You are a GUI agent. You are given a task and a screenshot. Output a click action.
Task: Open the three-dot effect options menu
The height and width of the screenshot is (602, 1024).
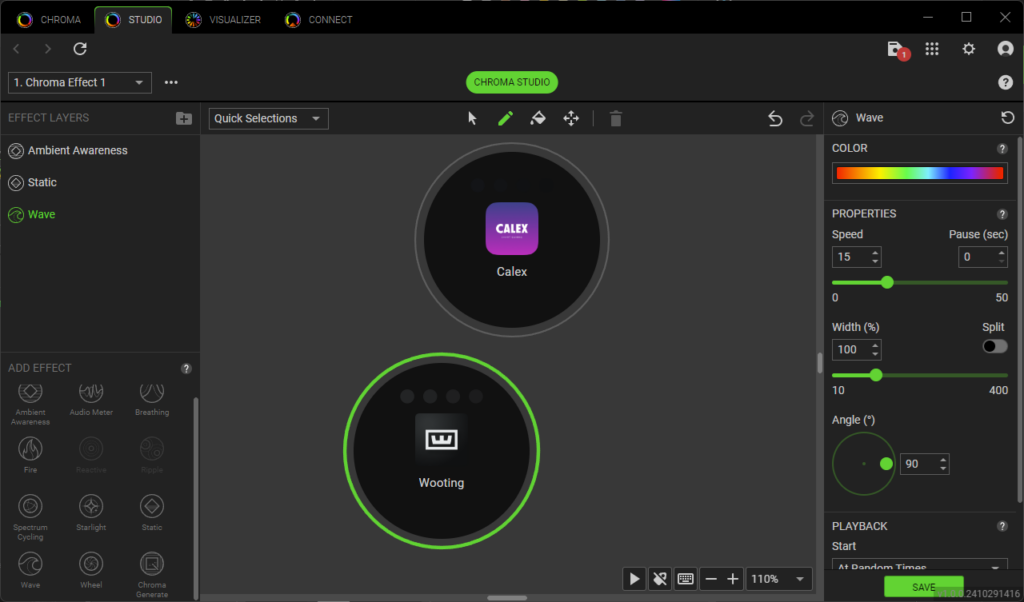[171, 82]
